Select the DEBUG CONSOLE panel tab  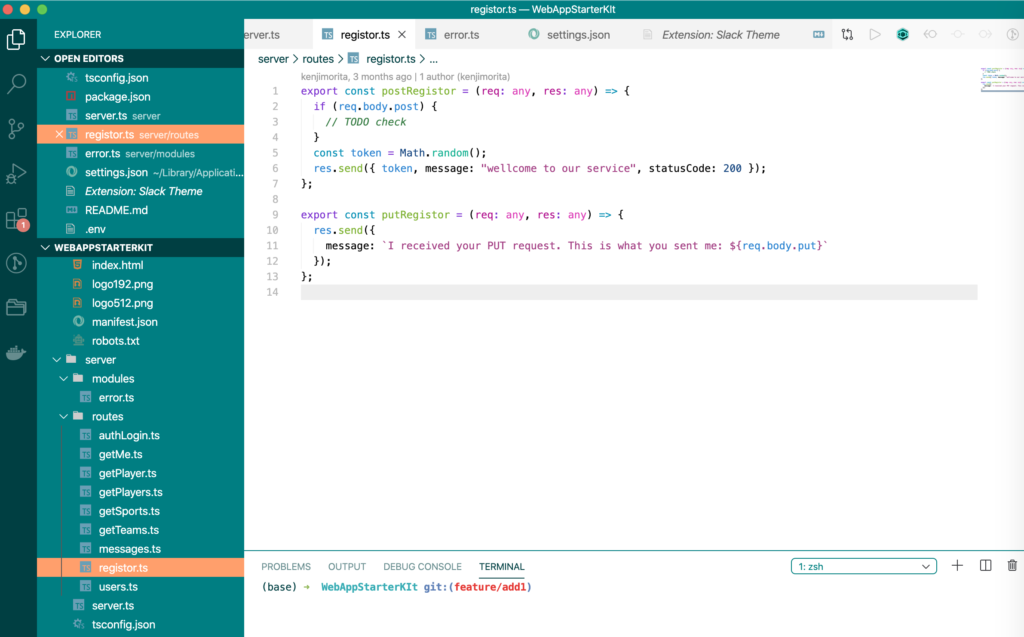pyautogui.click(x=422, y=566)
